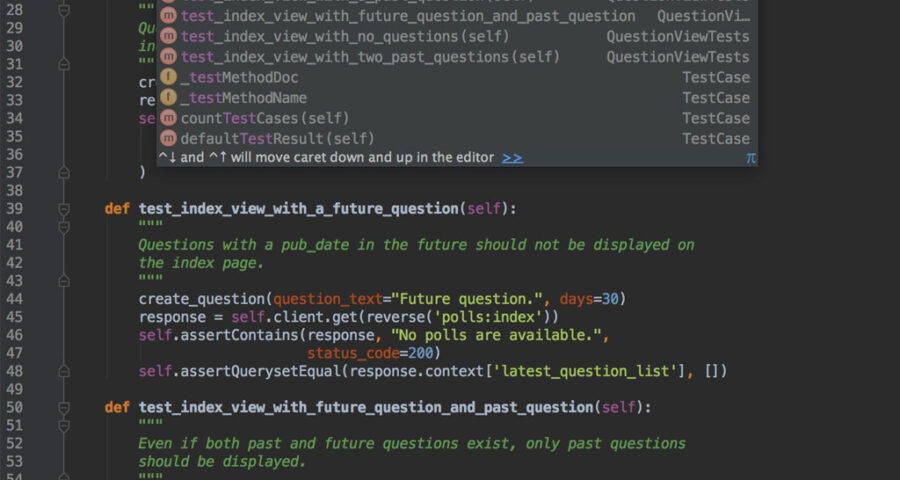This screenshot has height=480, width=900.
Task: Choose the test_index_view_with_no_questions(self) completion
Action: (x=457, y=37)
